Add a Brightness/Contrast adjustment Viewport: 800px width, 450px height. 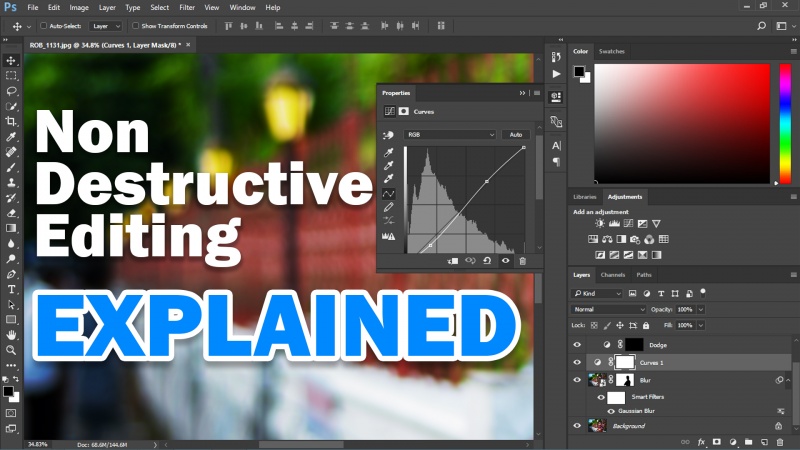pyautogui.click(x=600, y=223)
